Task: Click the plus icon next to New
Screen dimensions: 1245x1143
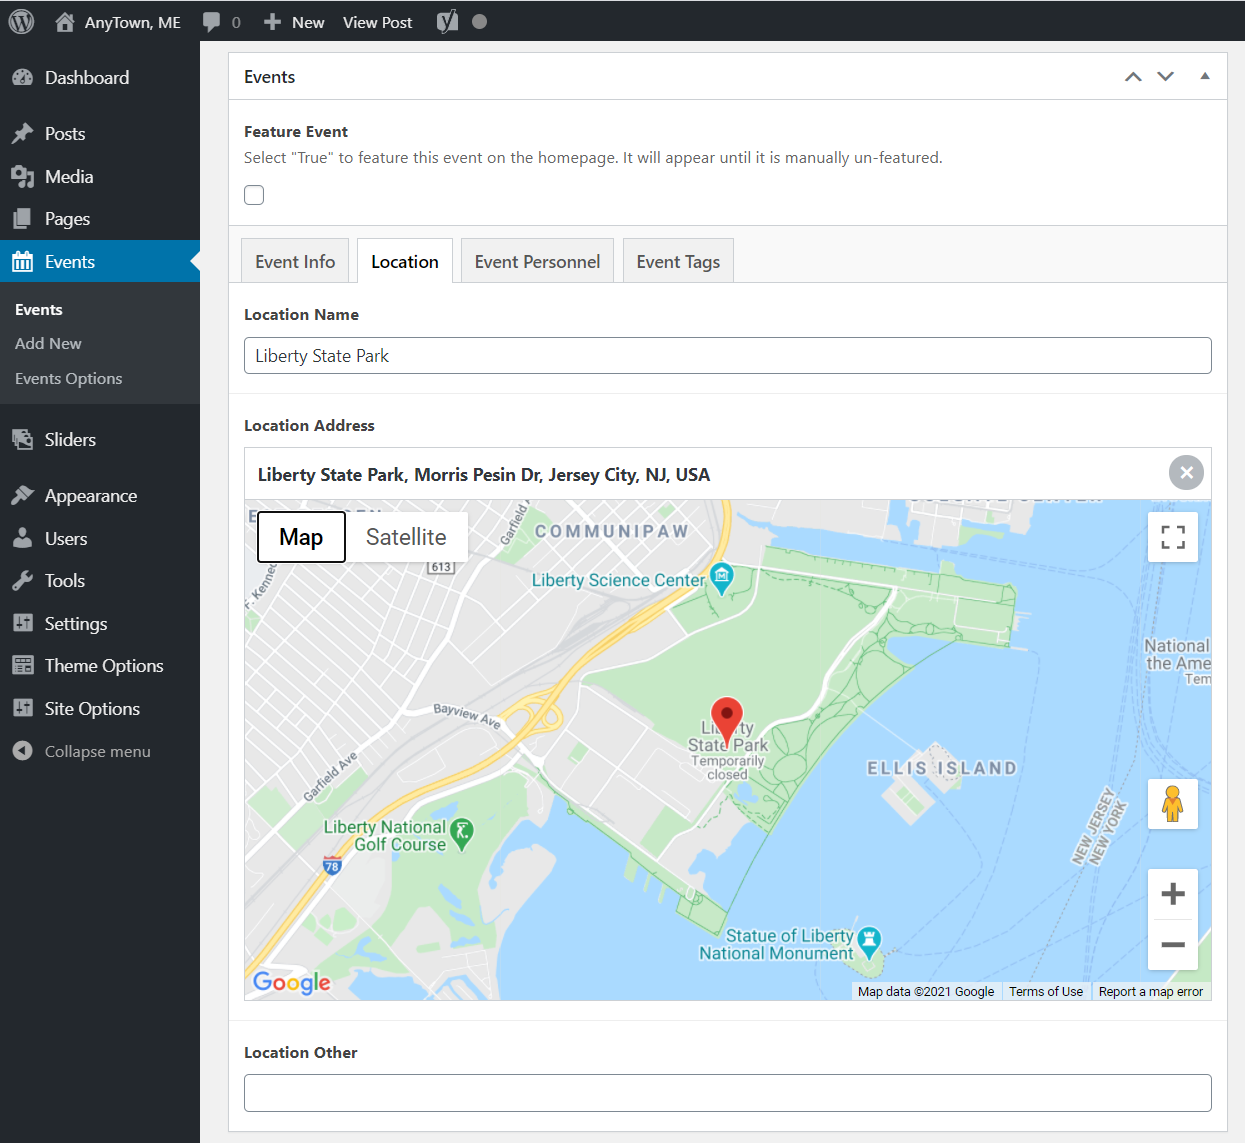Action: click(x=272, y=22)
